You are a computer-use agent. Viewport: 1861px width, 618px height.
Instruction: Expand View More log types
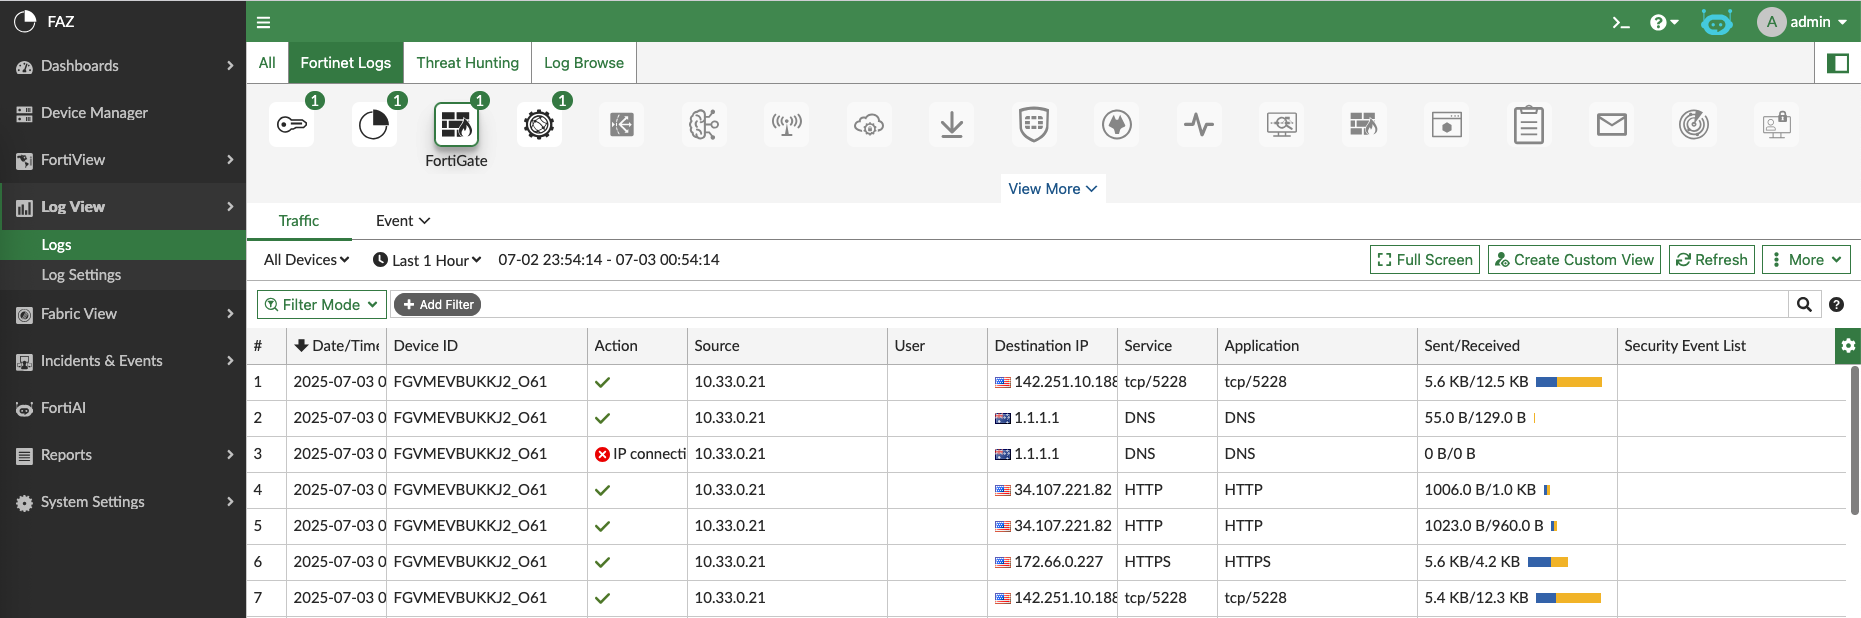(x=1052, y=189)
